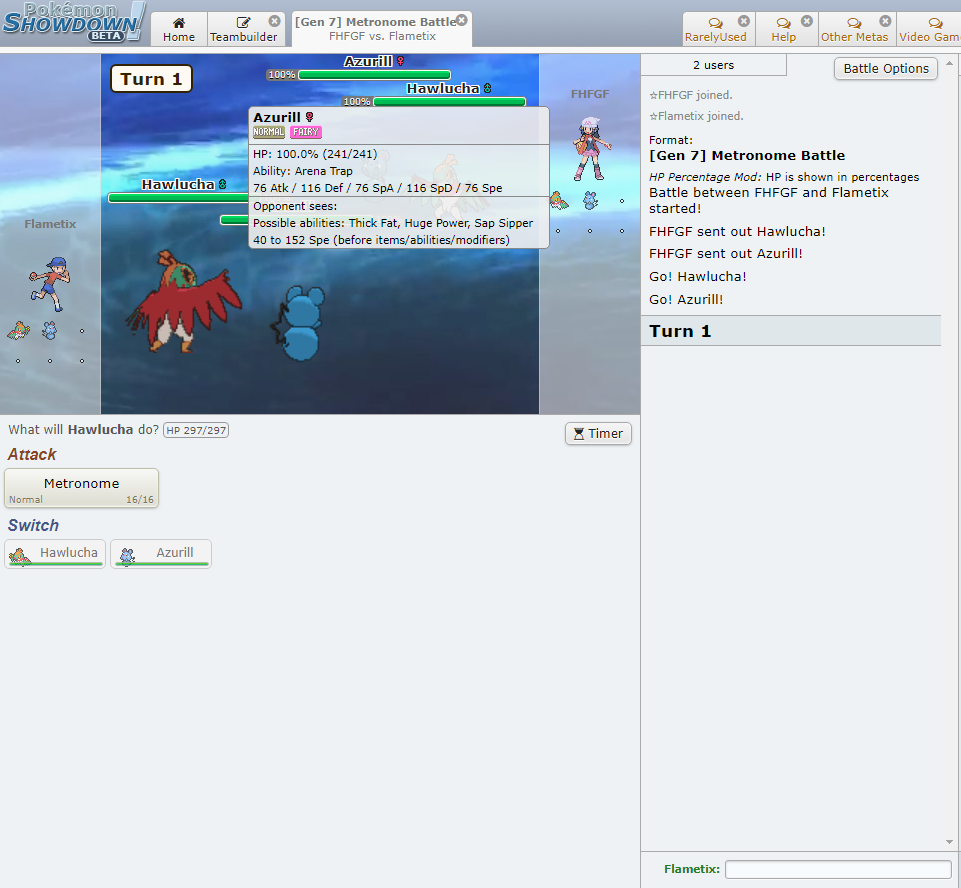Viewport: 961px width, 888px height.
Task: Focus the chat message input field
Action: point(838,869)
